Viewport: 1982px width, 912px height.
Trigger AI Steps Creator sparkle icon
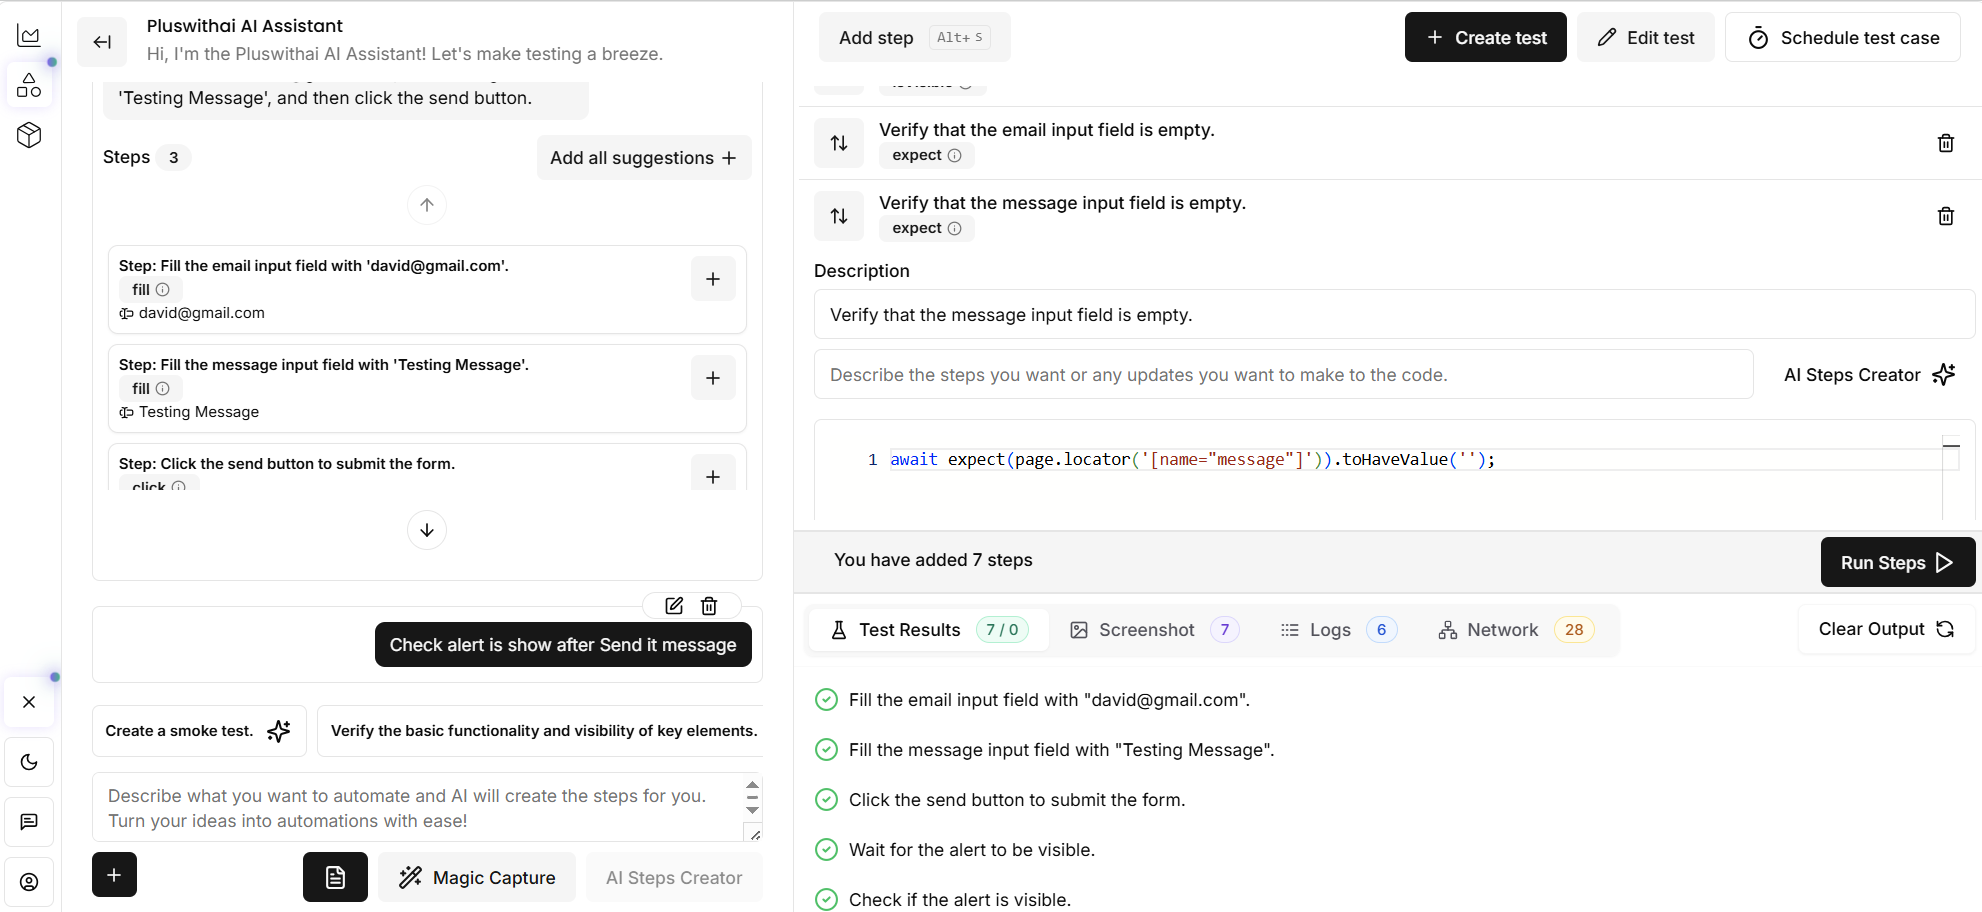(1944, 374)
